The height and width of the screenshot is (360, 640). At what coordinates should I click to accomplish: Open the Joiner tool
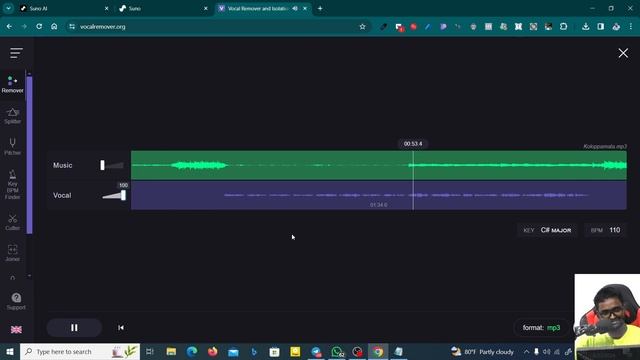pyautogui.click(x=13, y=253)
